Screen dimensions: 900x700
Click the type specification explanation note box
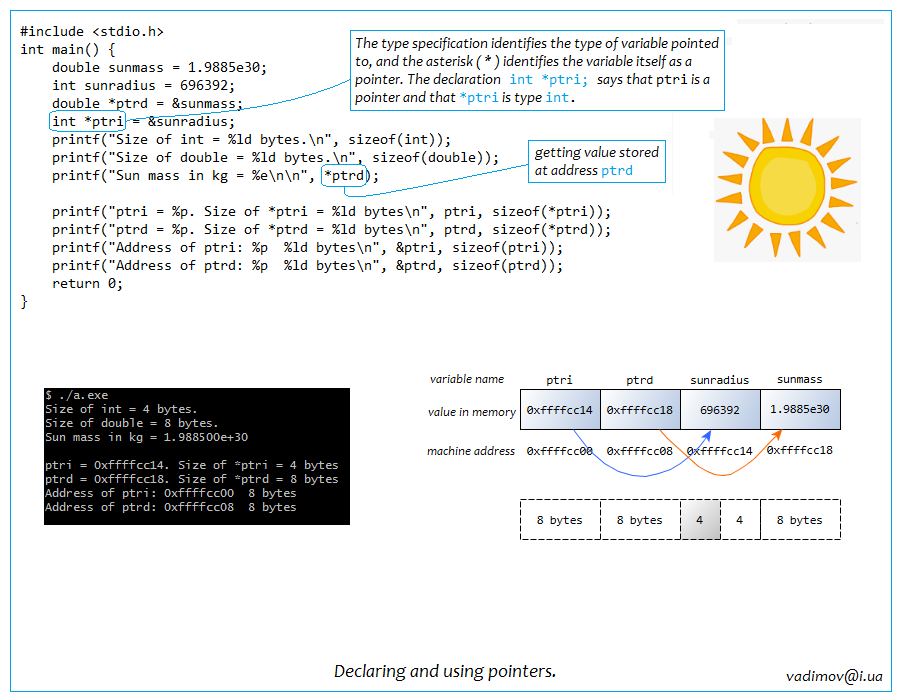coord(537,71)
